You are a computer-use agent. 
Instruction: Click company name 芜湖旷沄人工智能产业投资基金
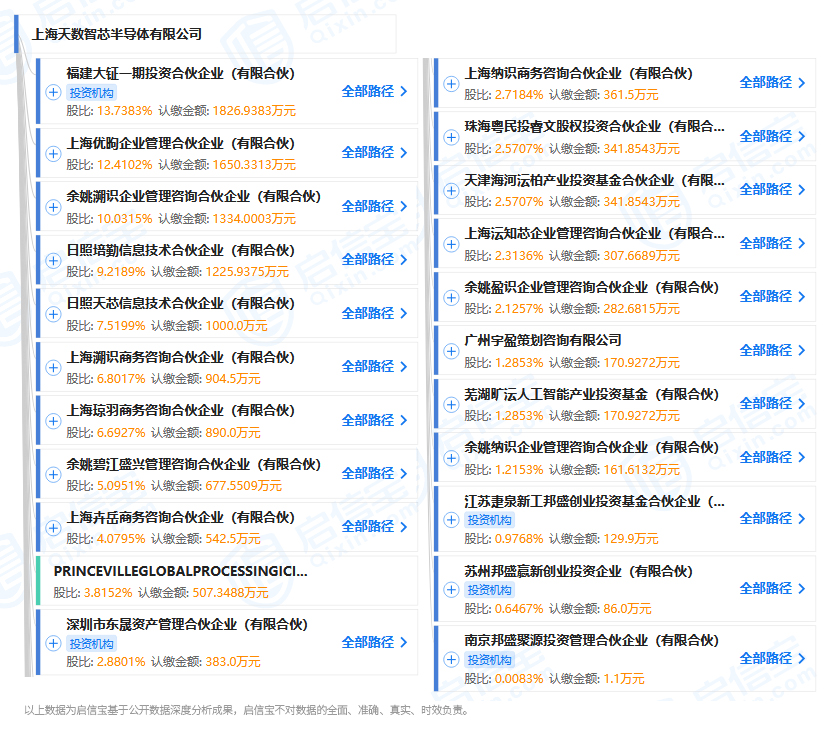(x=591, y=394)
